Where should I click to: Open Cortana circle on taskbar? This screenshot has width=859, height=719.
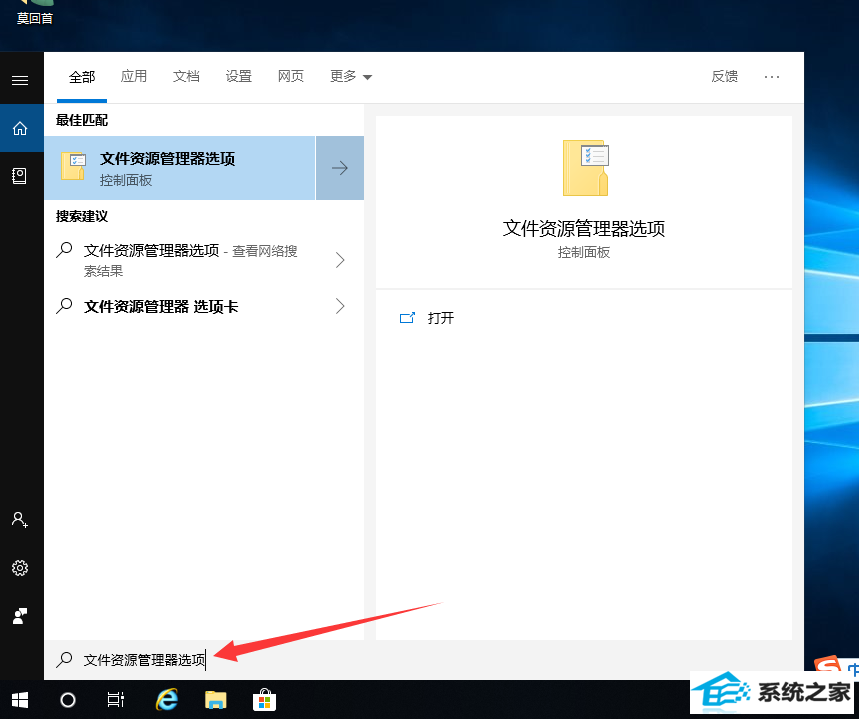click(x=68, y=700)
